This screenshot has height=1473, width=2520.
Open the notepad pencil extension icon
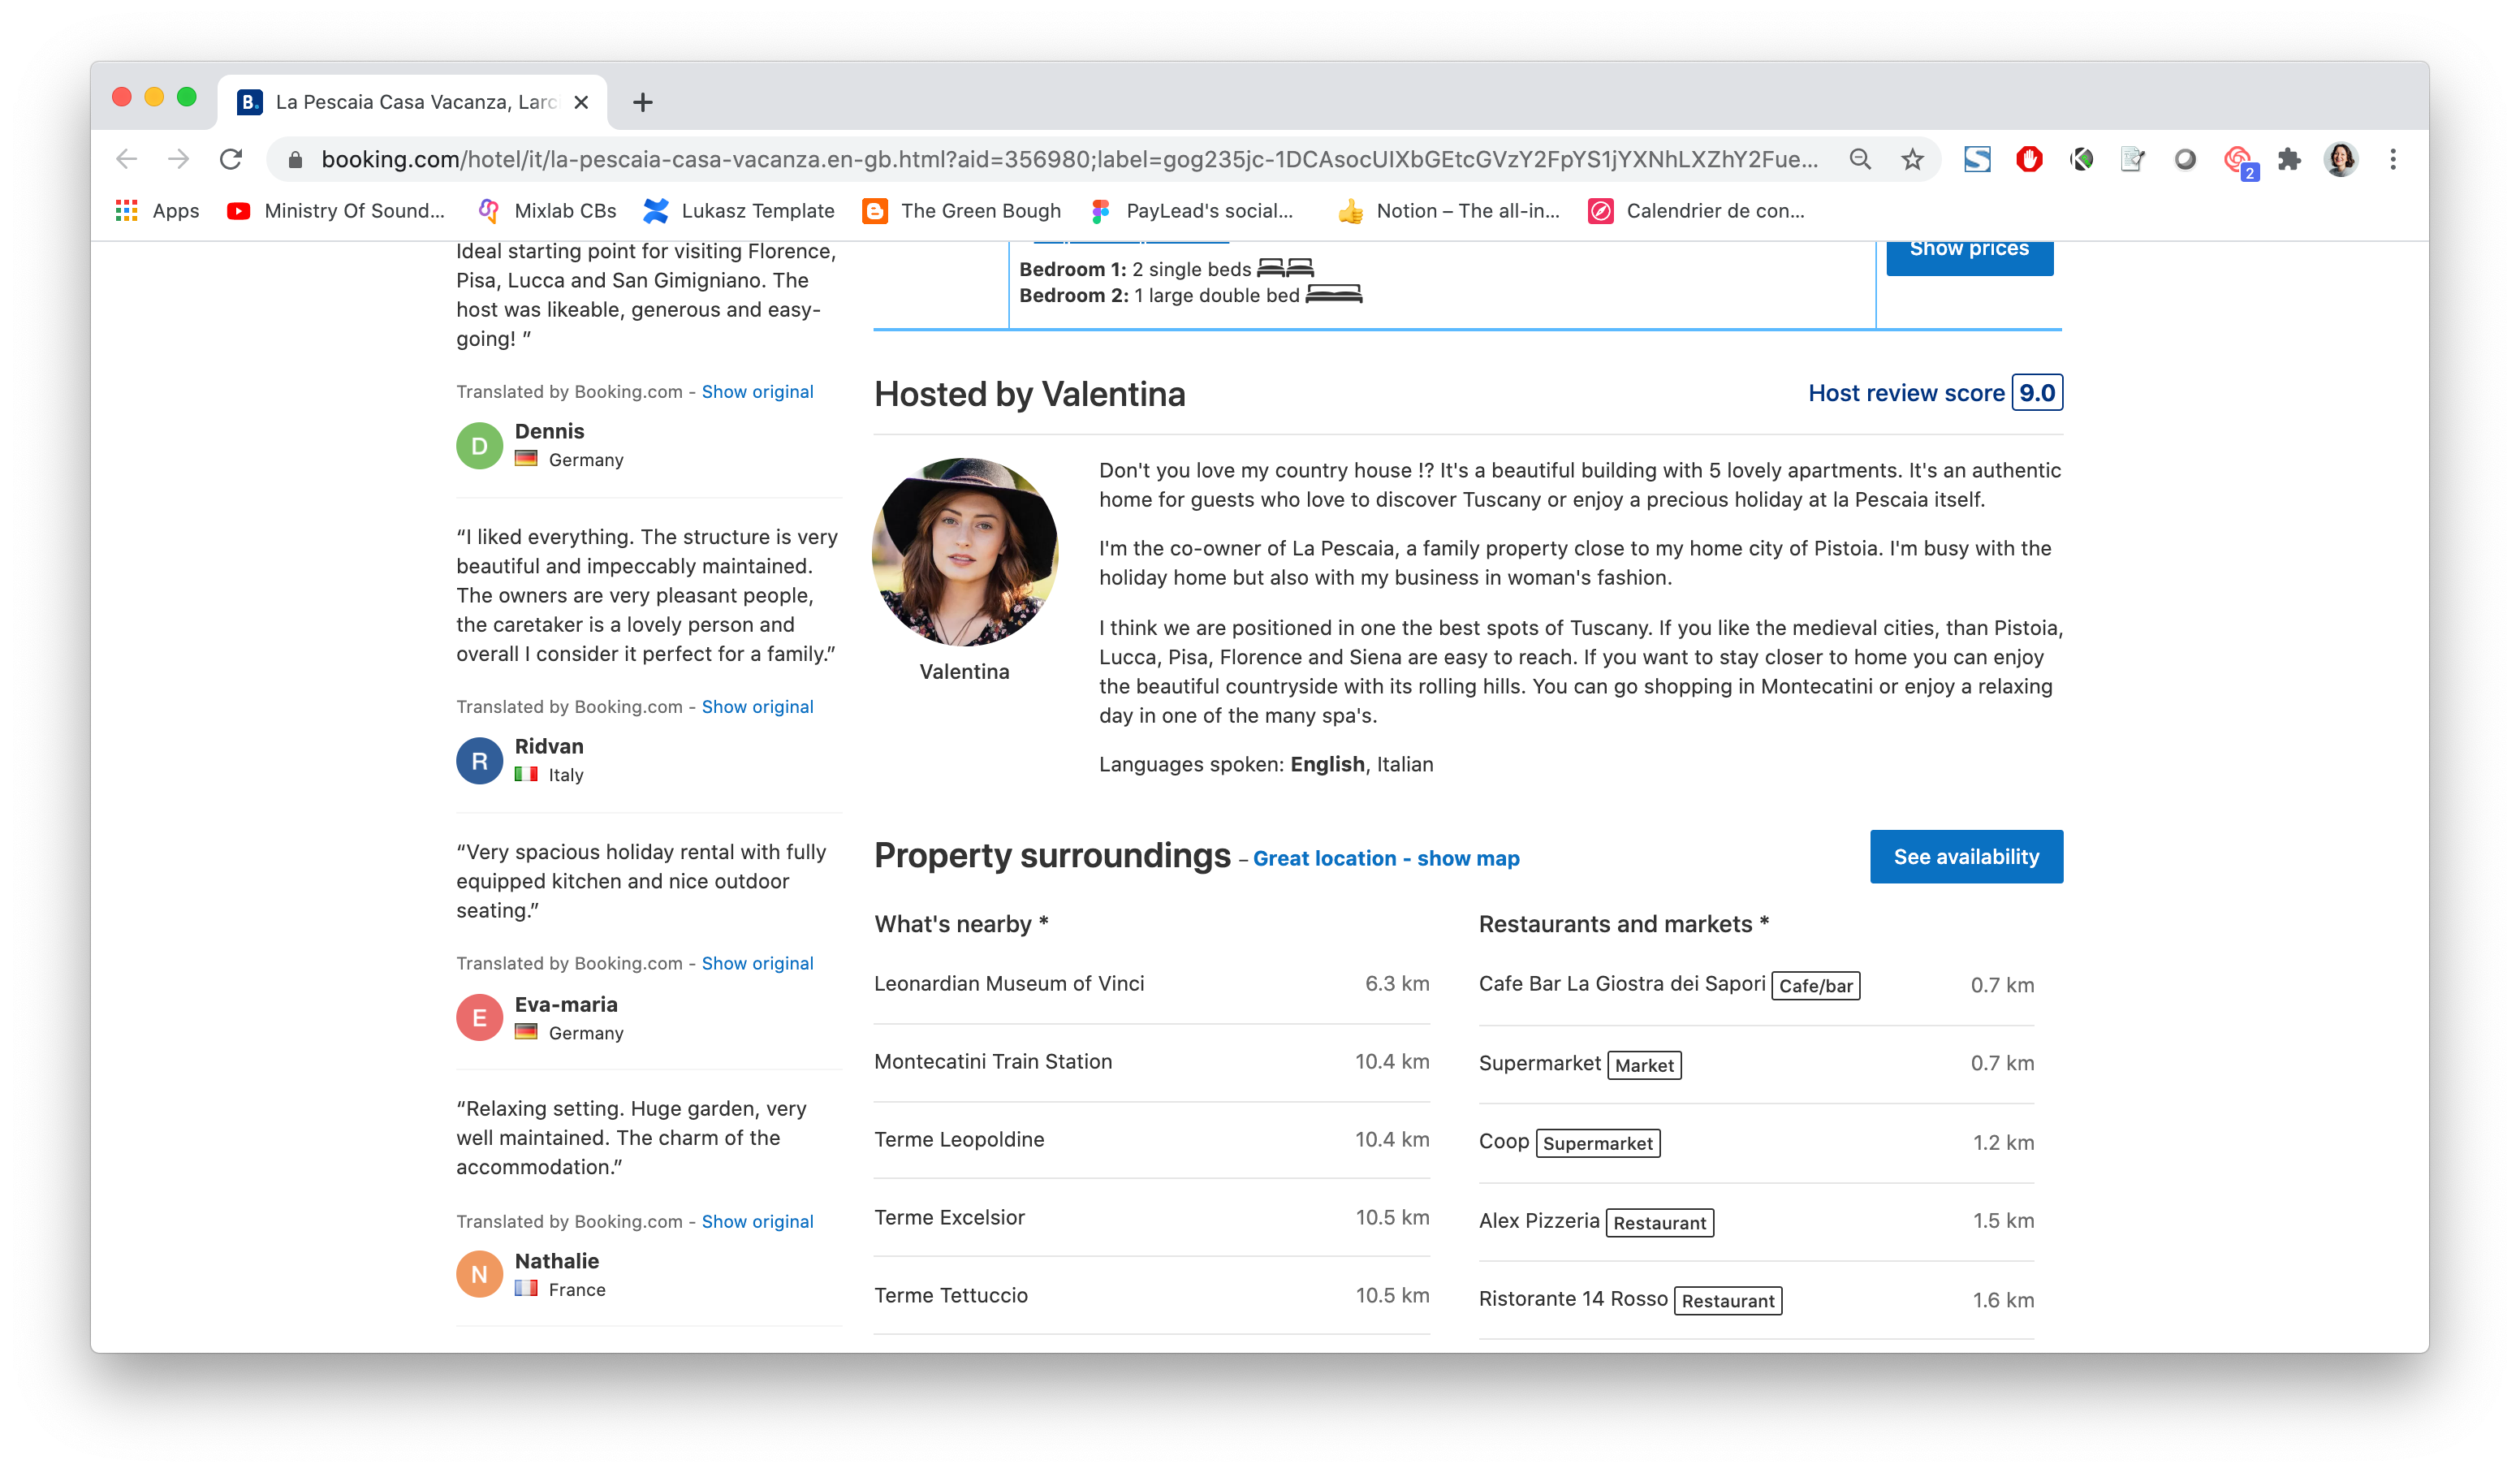pyautogui.click(x=2133, y=159)
